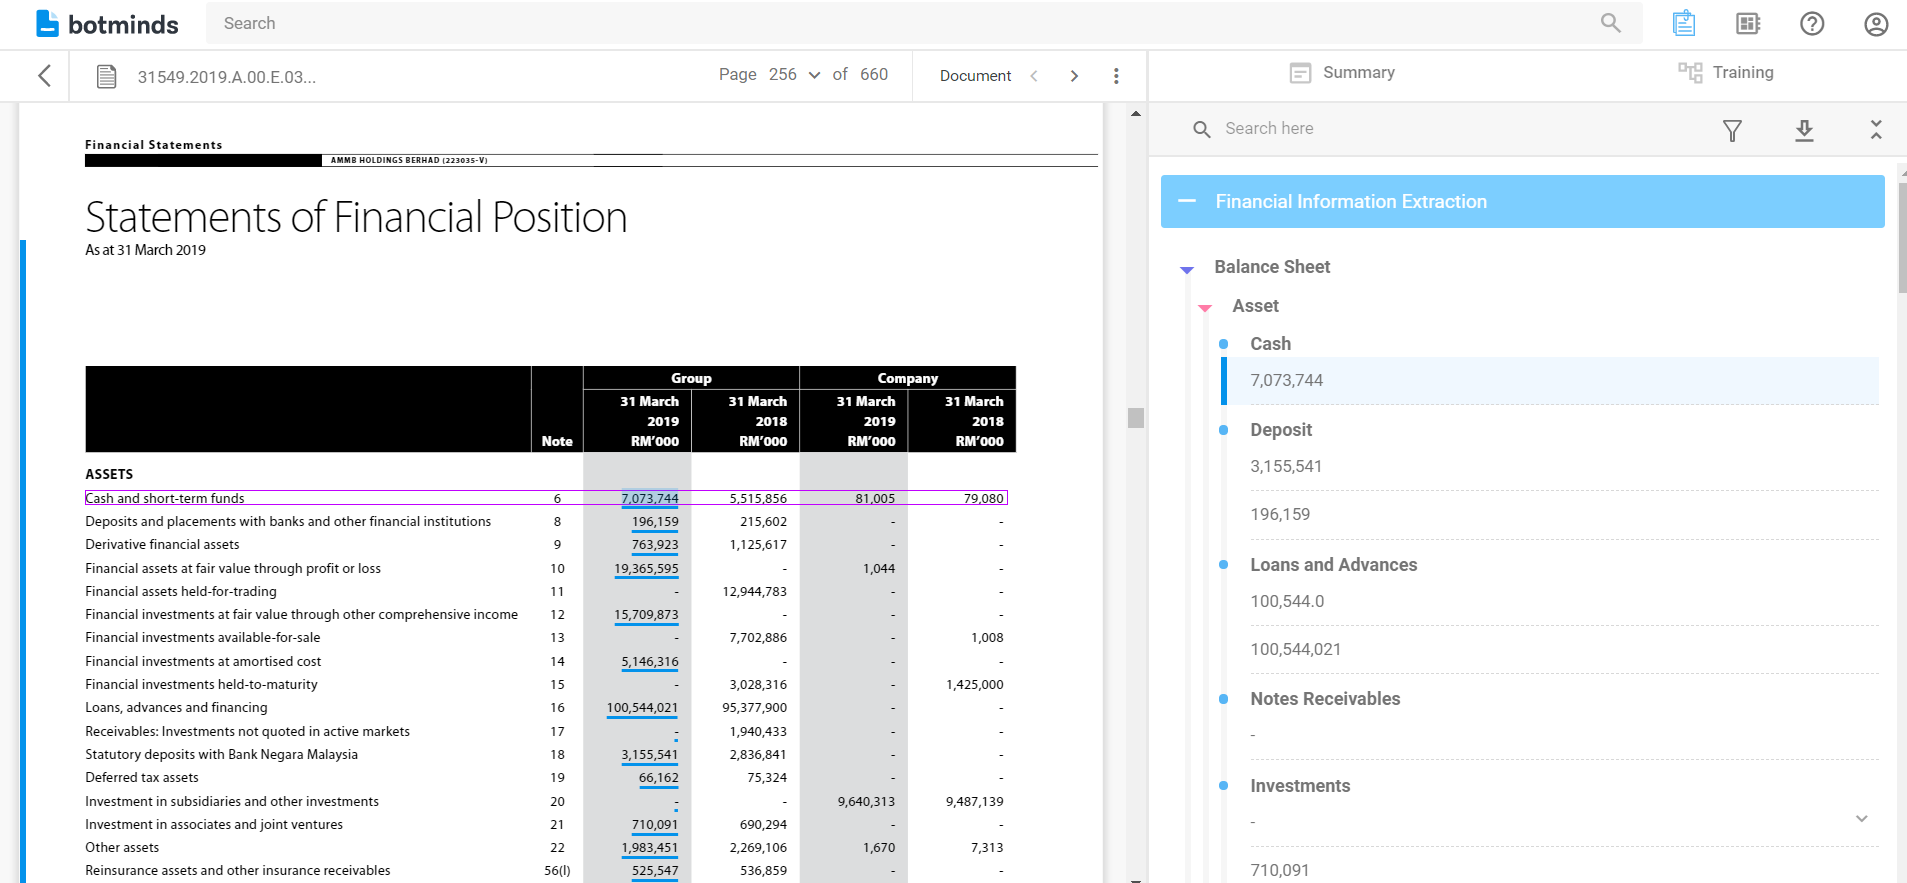
Task: Collapse the Balance Sheet tree node
Action: coord(1187,269)
